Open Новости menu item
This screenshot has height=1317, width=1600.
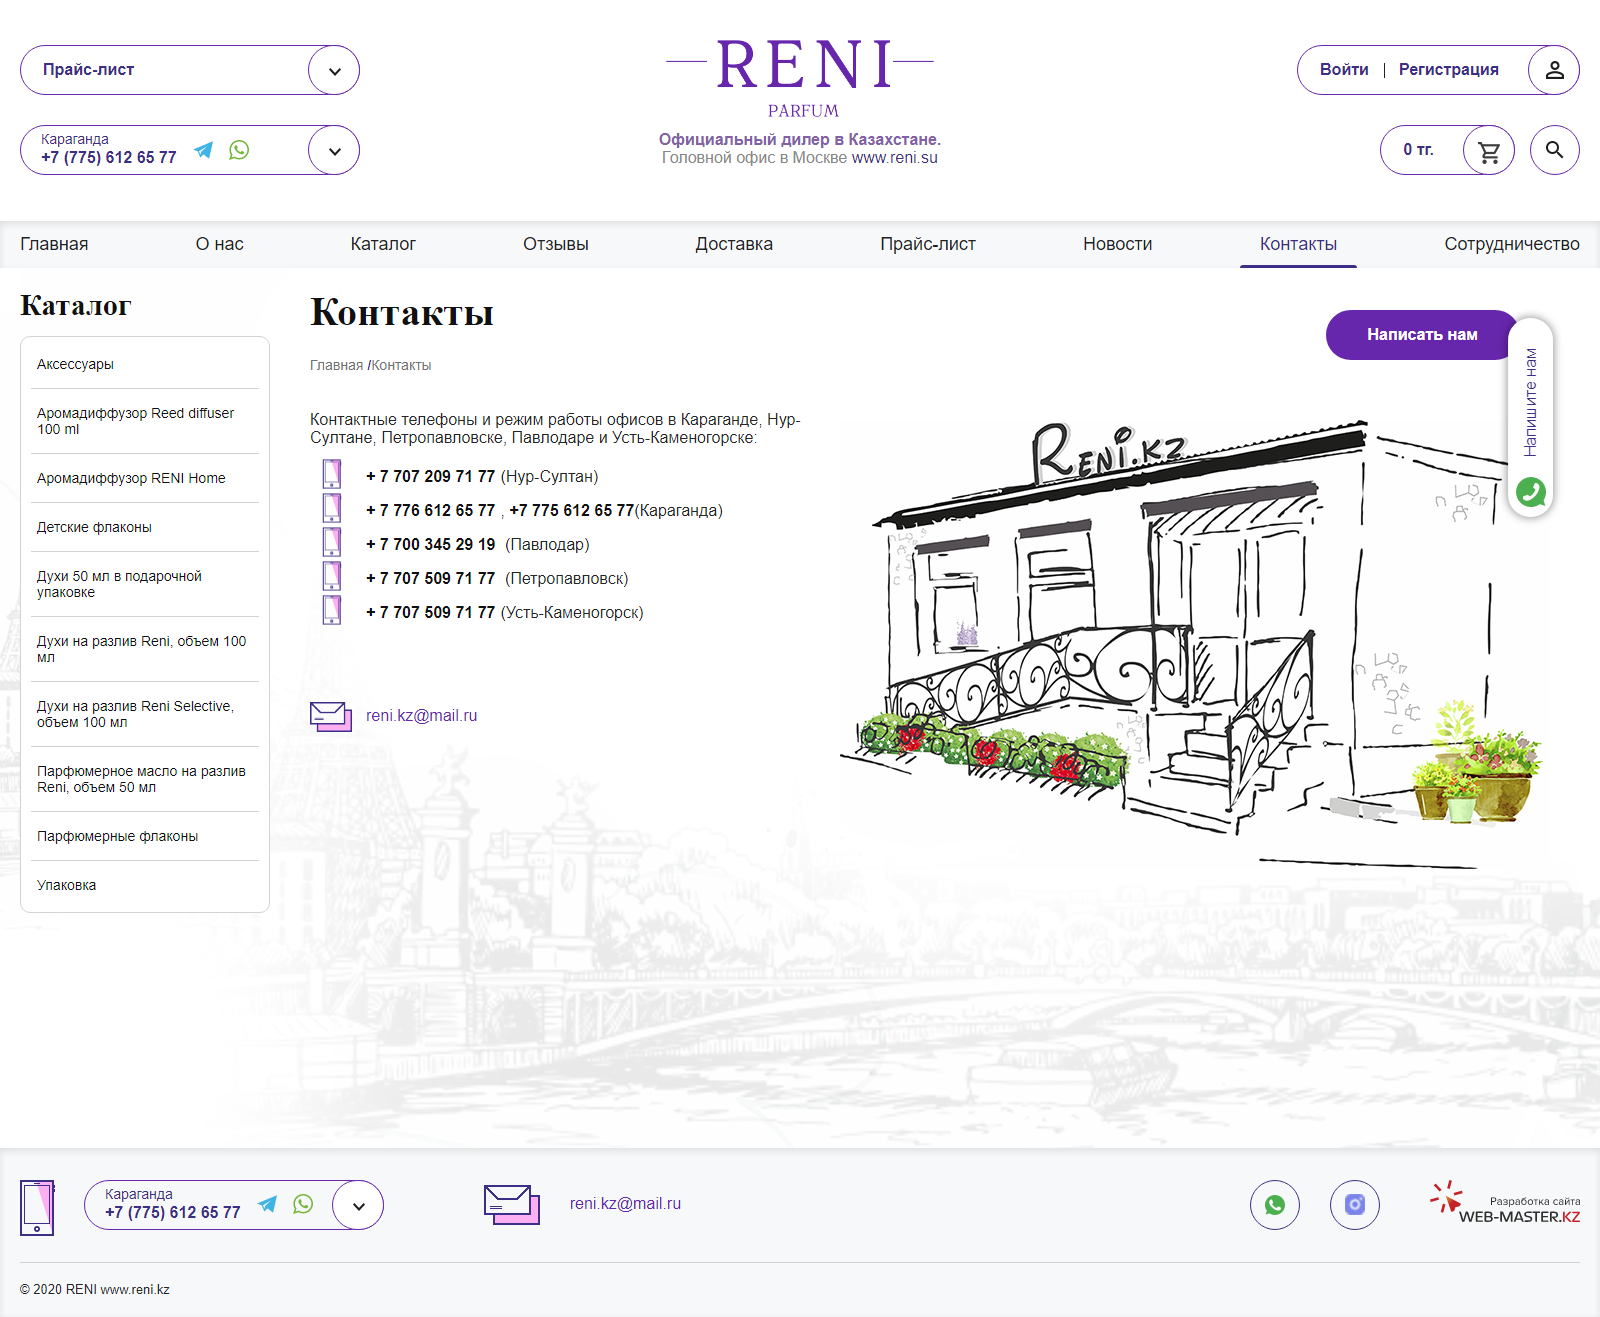pos(1117,244)
